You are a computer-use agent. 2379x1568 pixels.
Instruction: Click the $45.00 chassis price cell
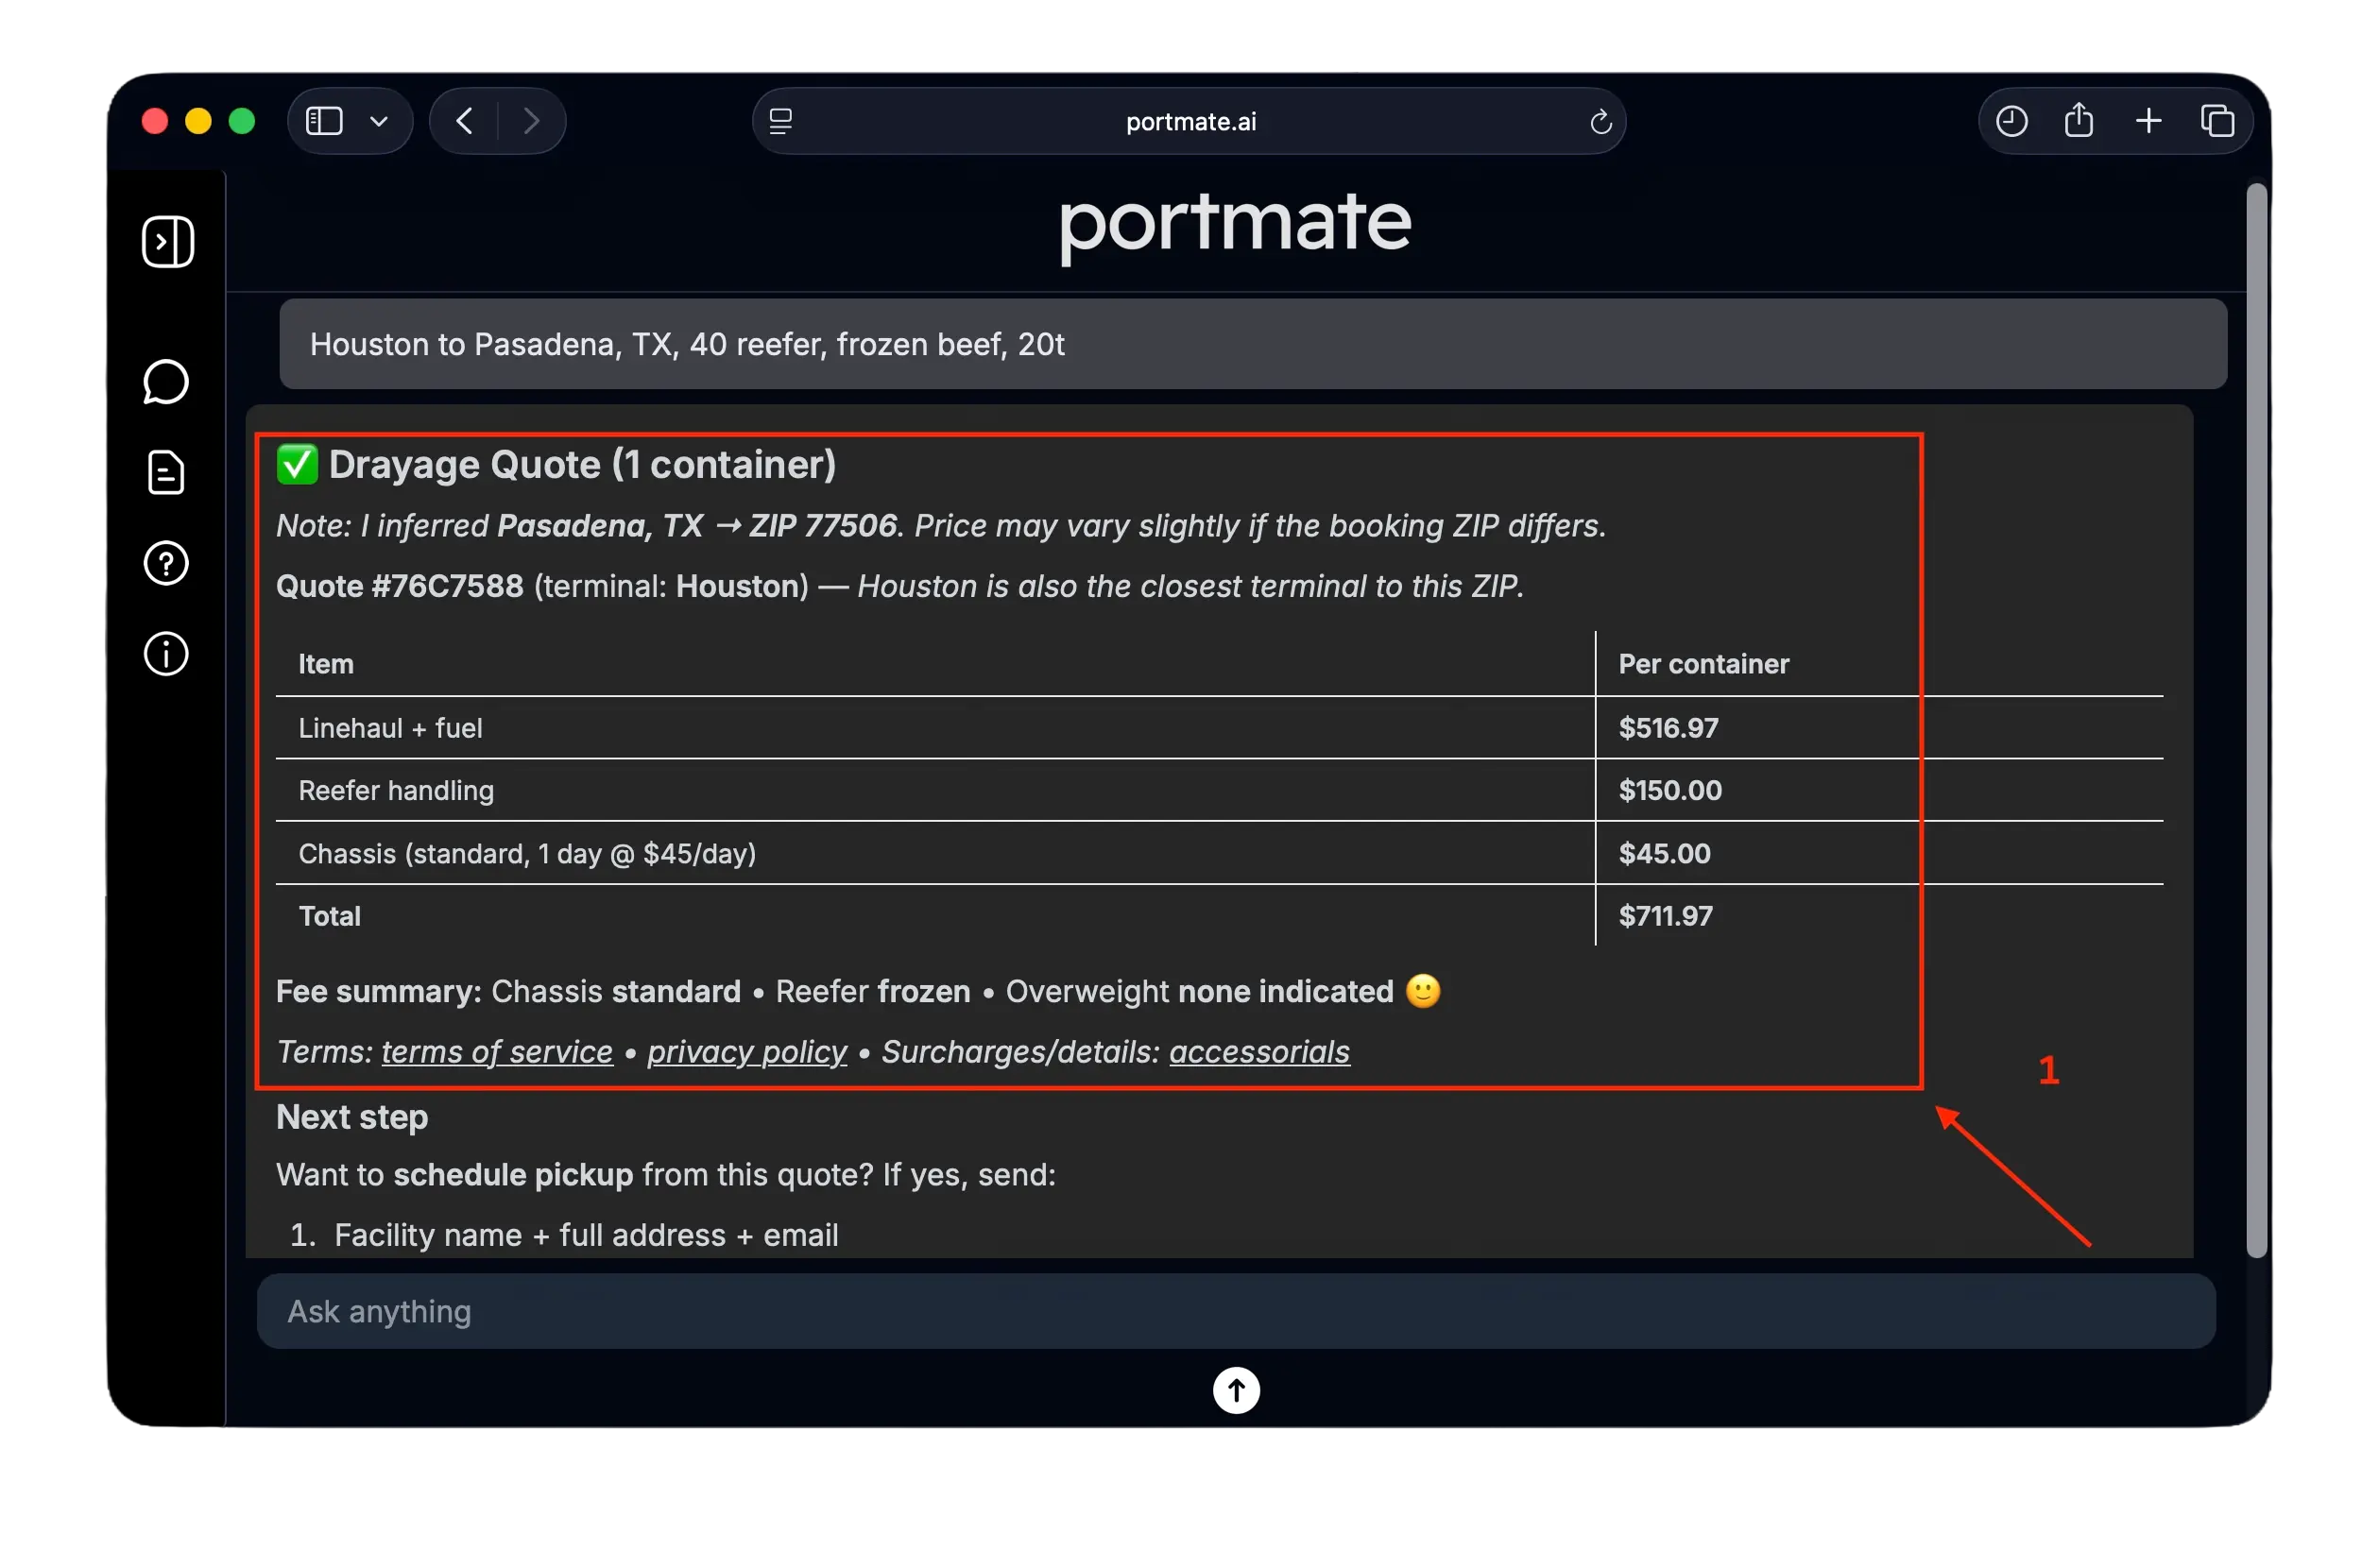pos(1664,853)
